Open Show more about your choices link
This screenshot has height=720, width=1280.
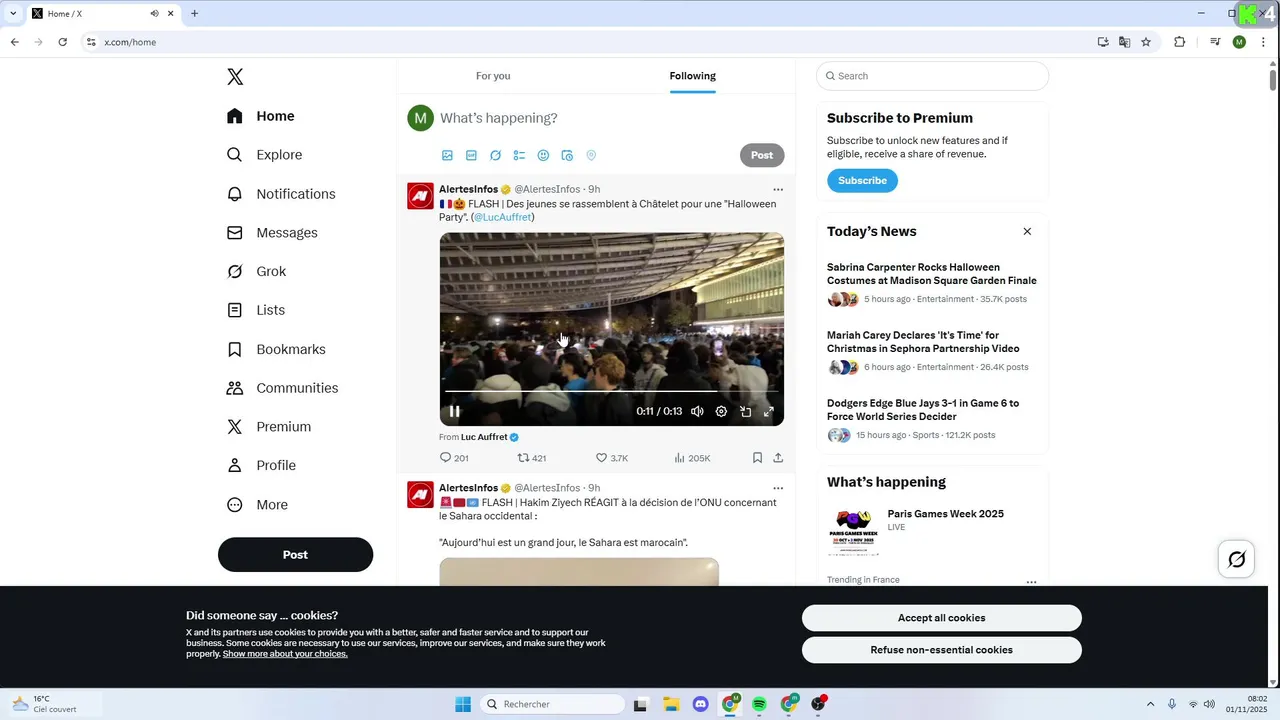tap(285, 654)
